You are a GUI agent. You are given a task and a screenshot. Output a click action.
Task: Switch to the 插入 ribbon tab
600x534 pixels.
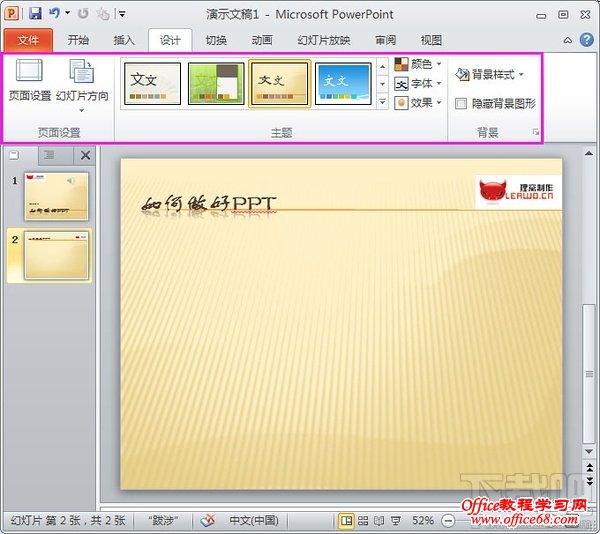(x=124, y=40)
